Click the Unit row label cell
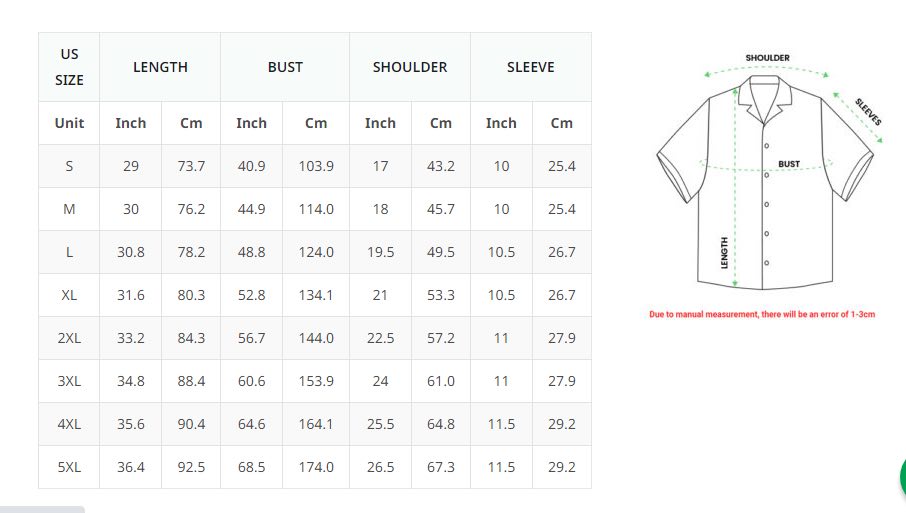This screenshot has width=906, height=513. [69, 123]
